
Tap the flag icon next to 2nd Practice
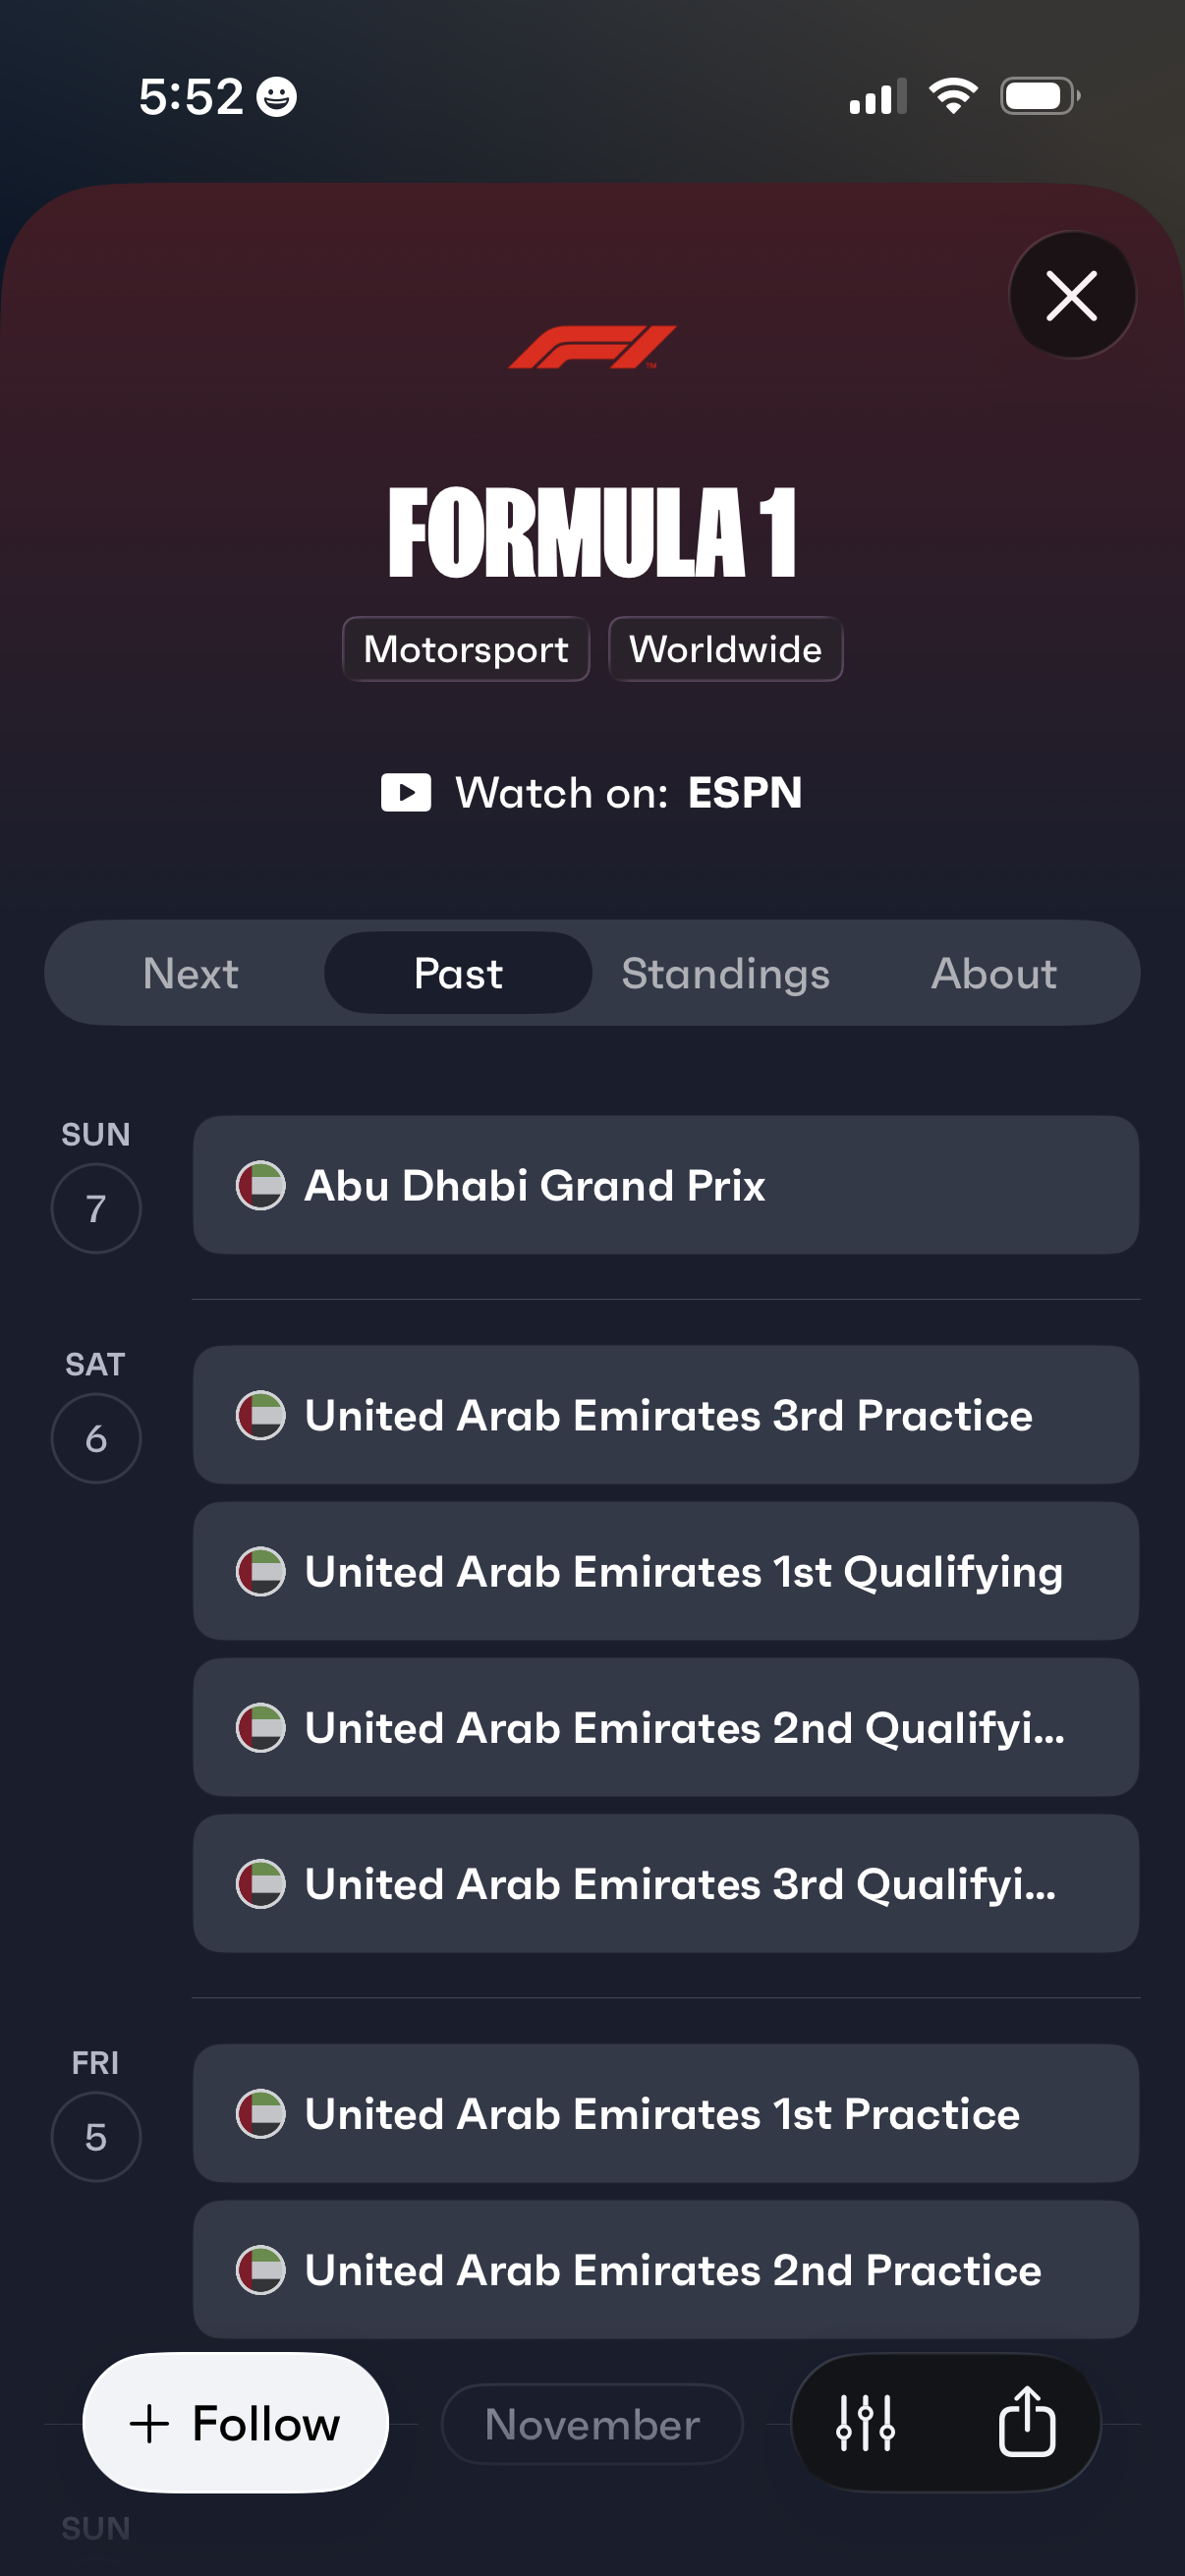pyautogui.click(x=260, y=2270)
